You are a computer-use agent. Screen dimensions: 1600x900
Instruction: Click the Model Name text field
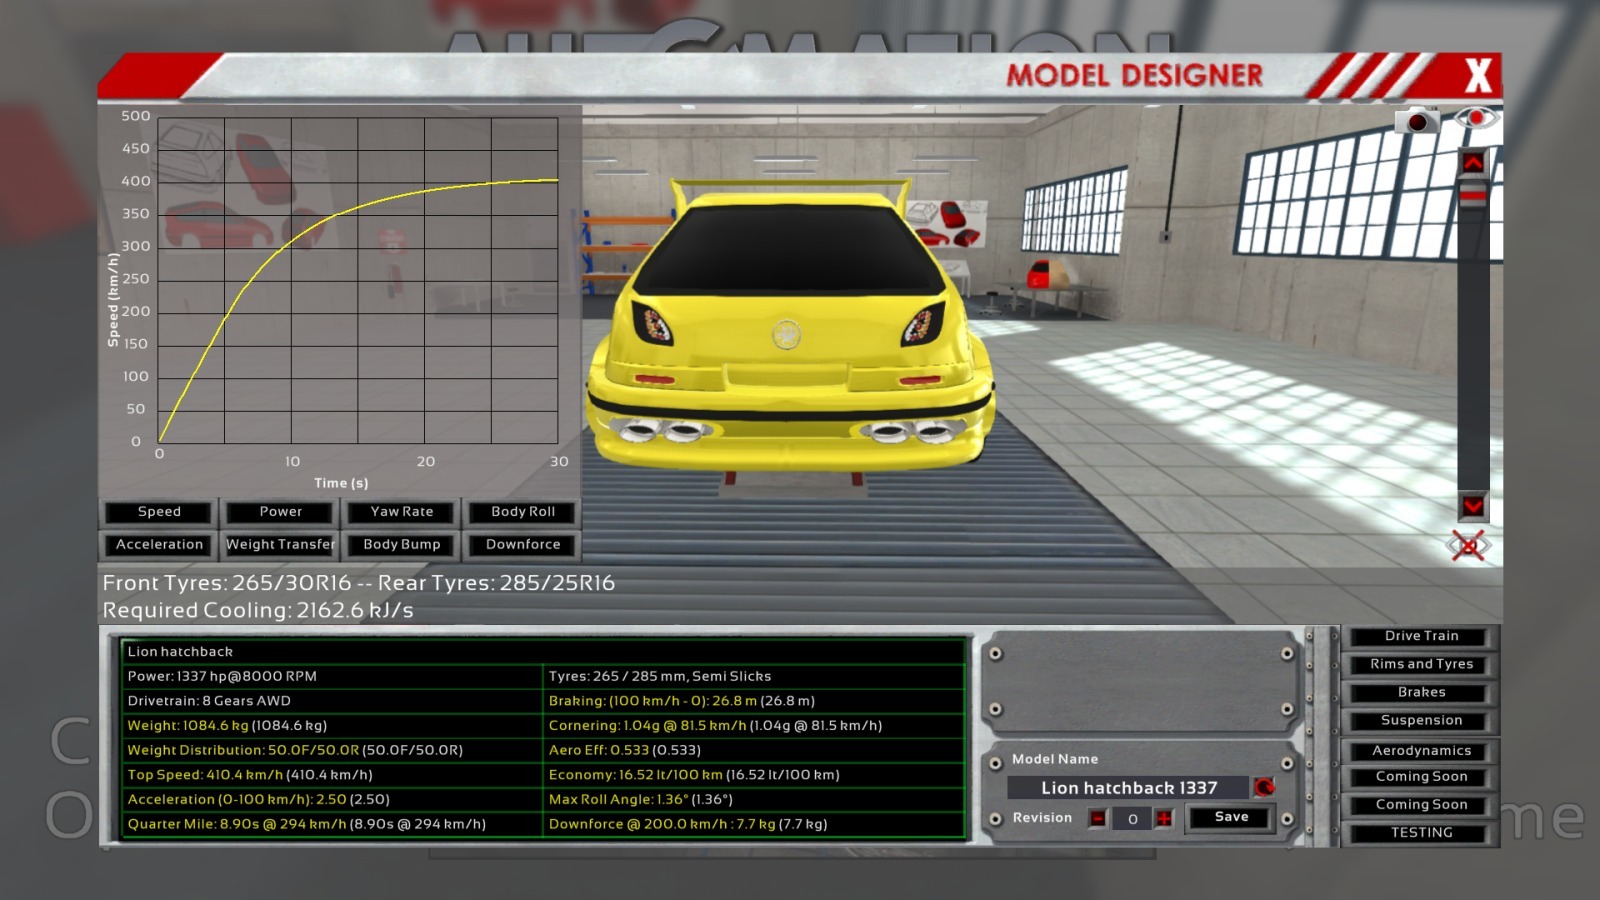coord(1128,788)
